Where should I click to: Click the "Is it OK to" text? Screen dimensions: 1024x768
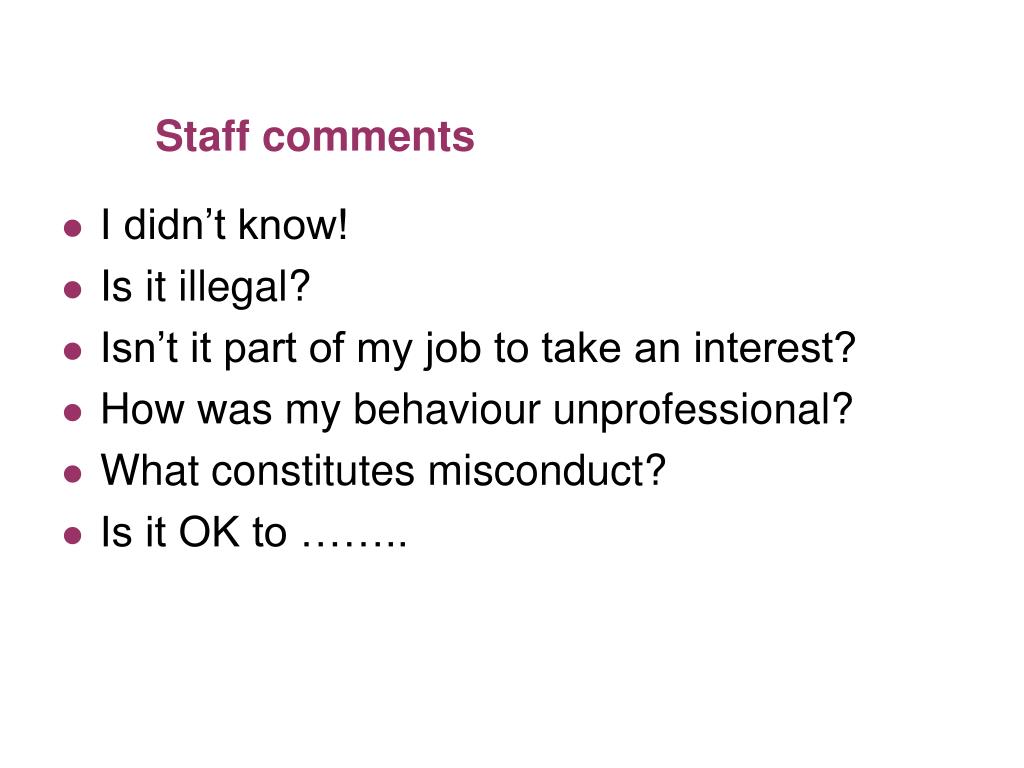[194, 532]
